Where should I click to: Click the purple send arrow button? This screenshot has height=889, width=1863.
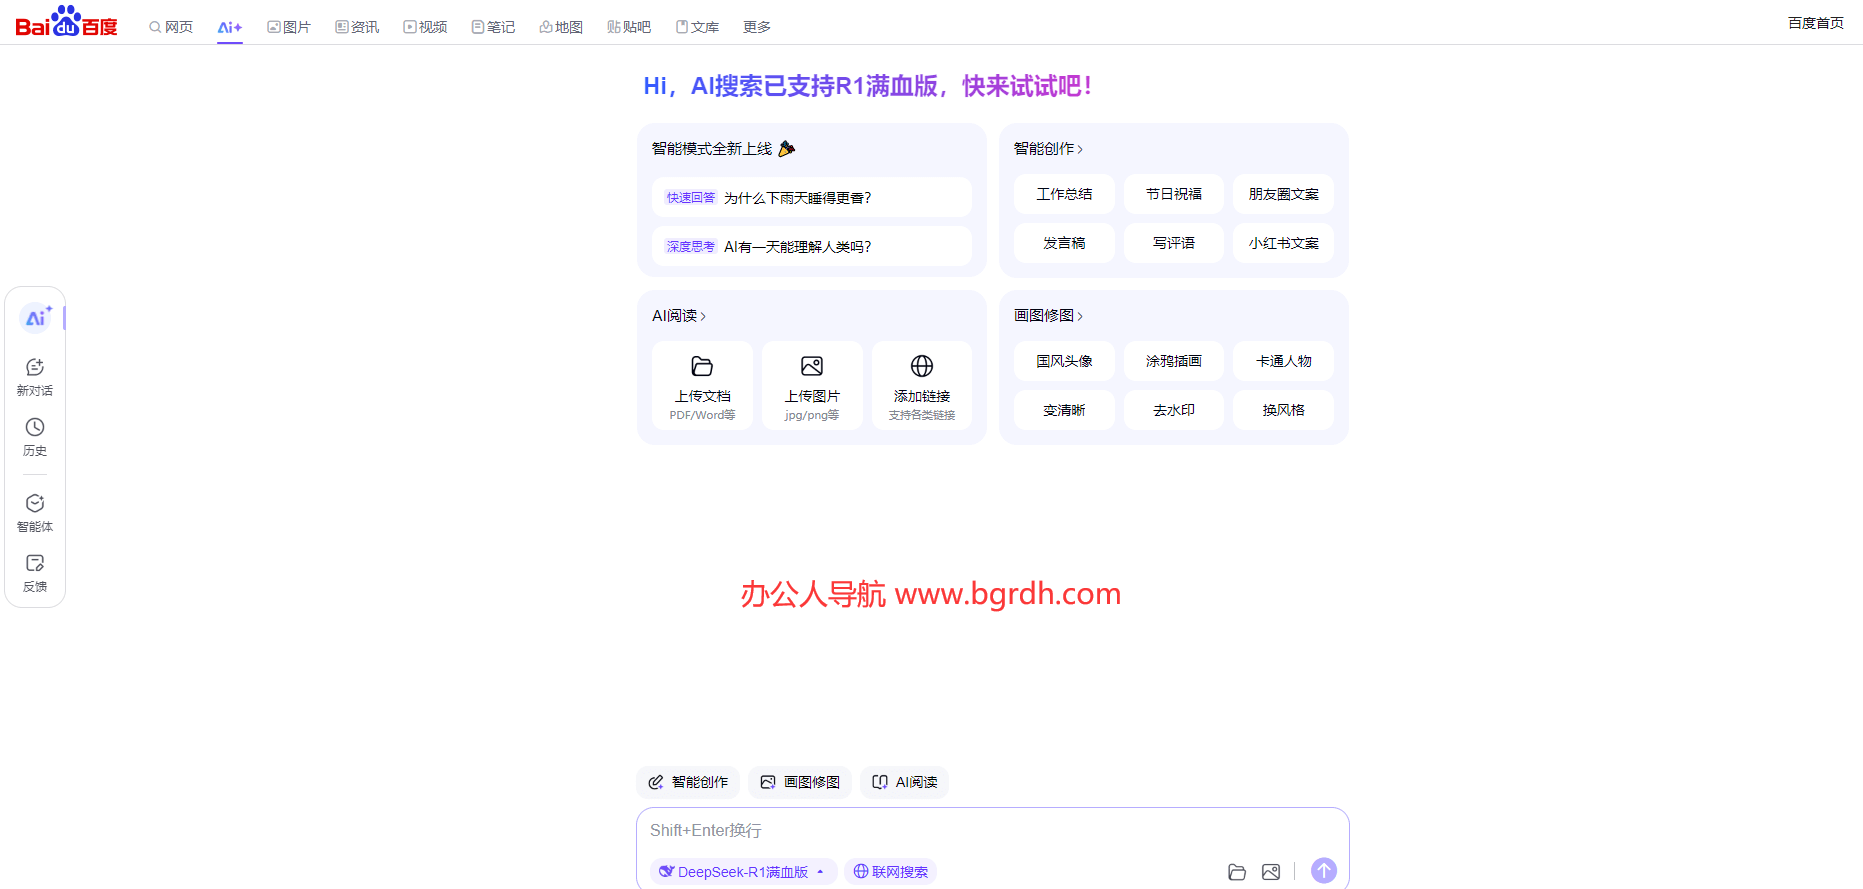click(x=1324, y=871)
